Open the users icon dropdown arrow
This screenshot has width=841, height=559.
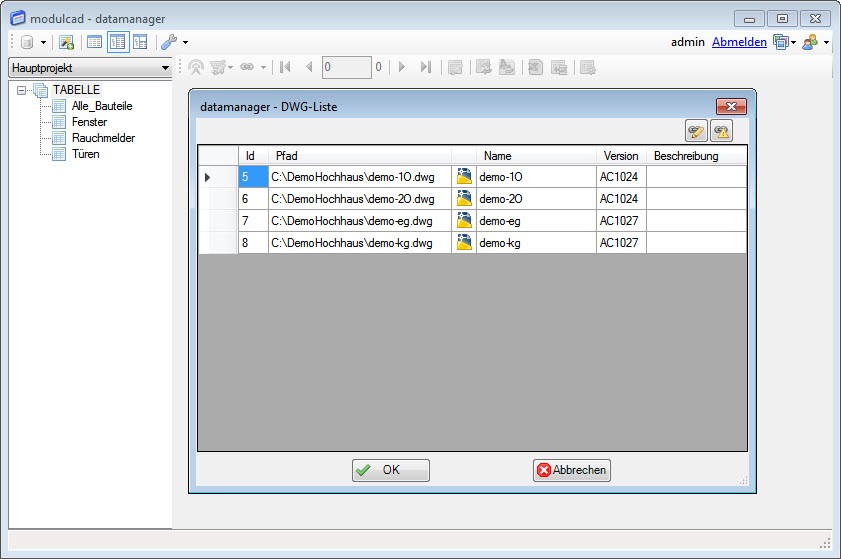click(x=826, y=42)
